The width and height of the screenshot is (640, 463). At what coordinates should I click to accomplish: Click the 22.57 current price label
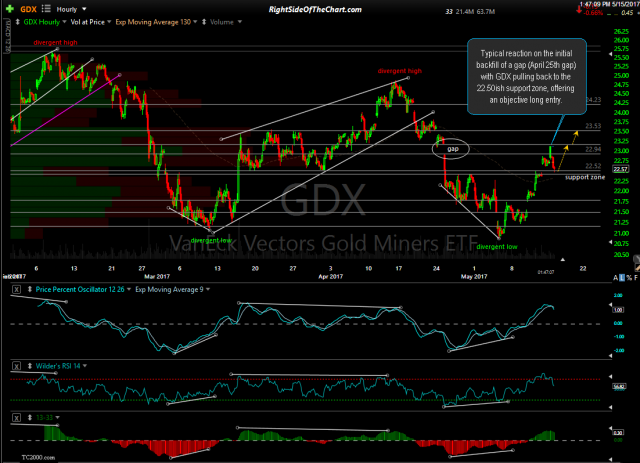pyautogui.click(x=621, y=169)
